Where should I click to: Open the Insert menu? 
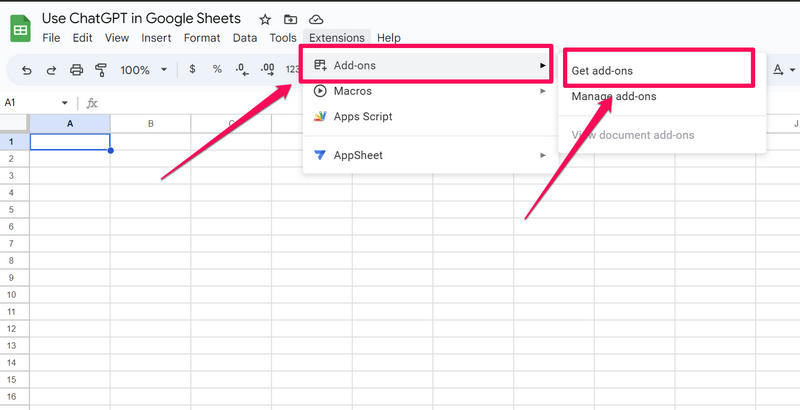point(156,38)
